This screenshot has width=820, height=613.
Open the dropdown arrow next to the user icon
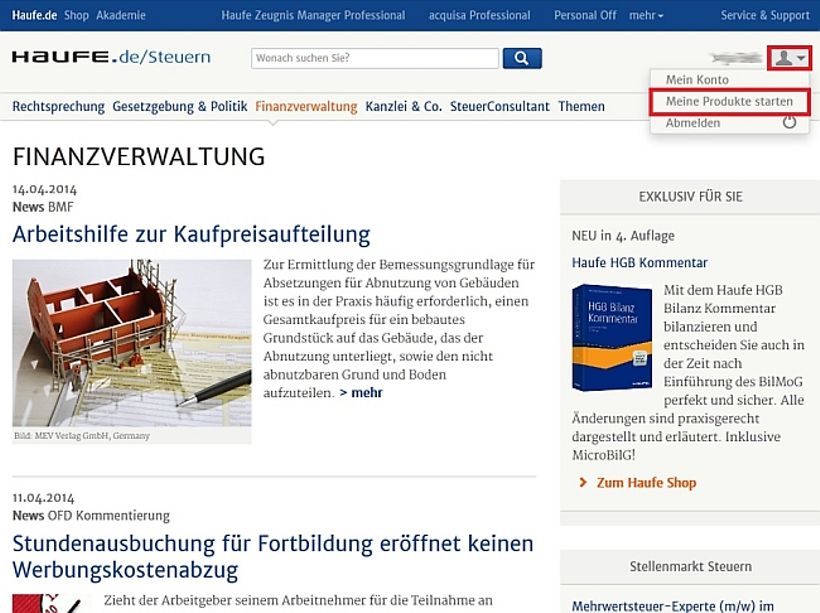click(x=801, y=58)
